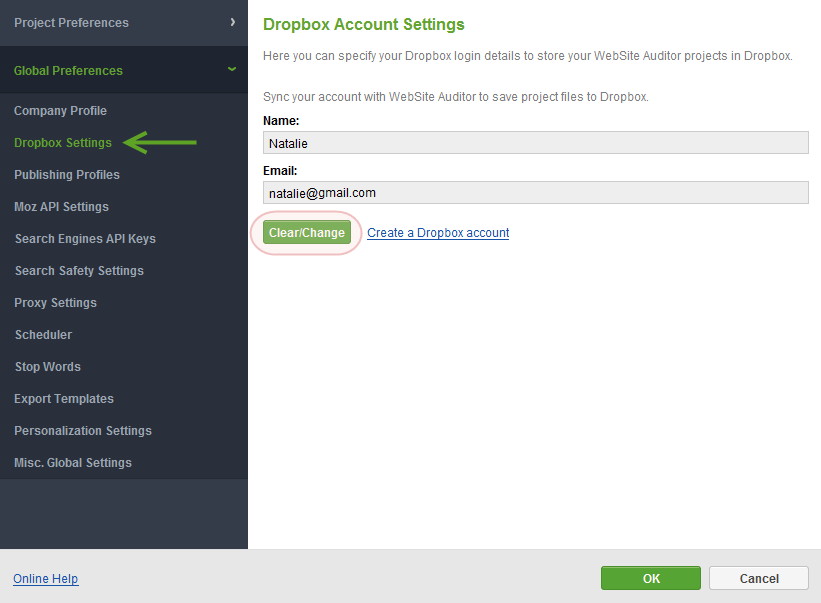Viewport: 821px width, 603px height.
Task: Open the Scheduler settings
Action: pos(43,334)
